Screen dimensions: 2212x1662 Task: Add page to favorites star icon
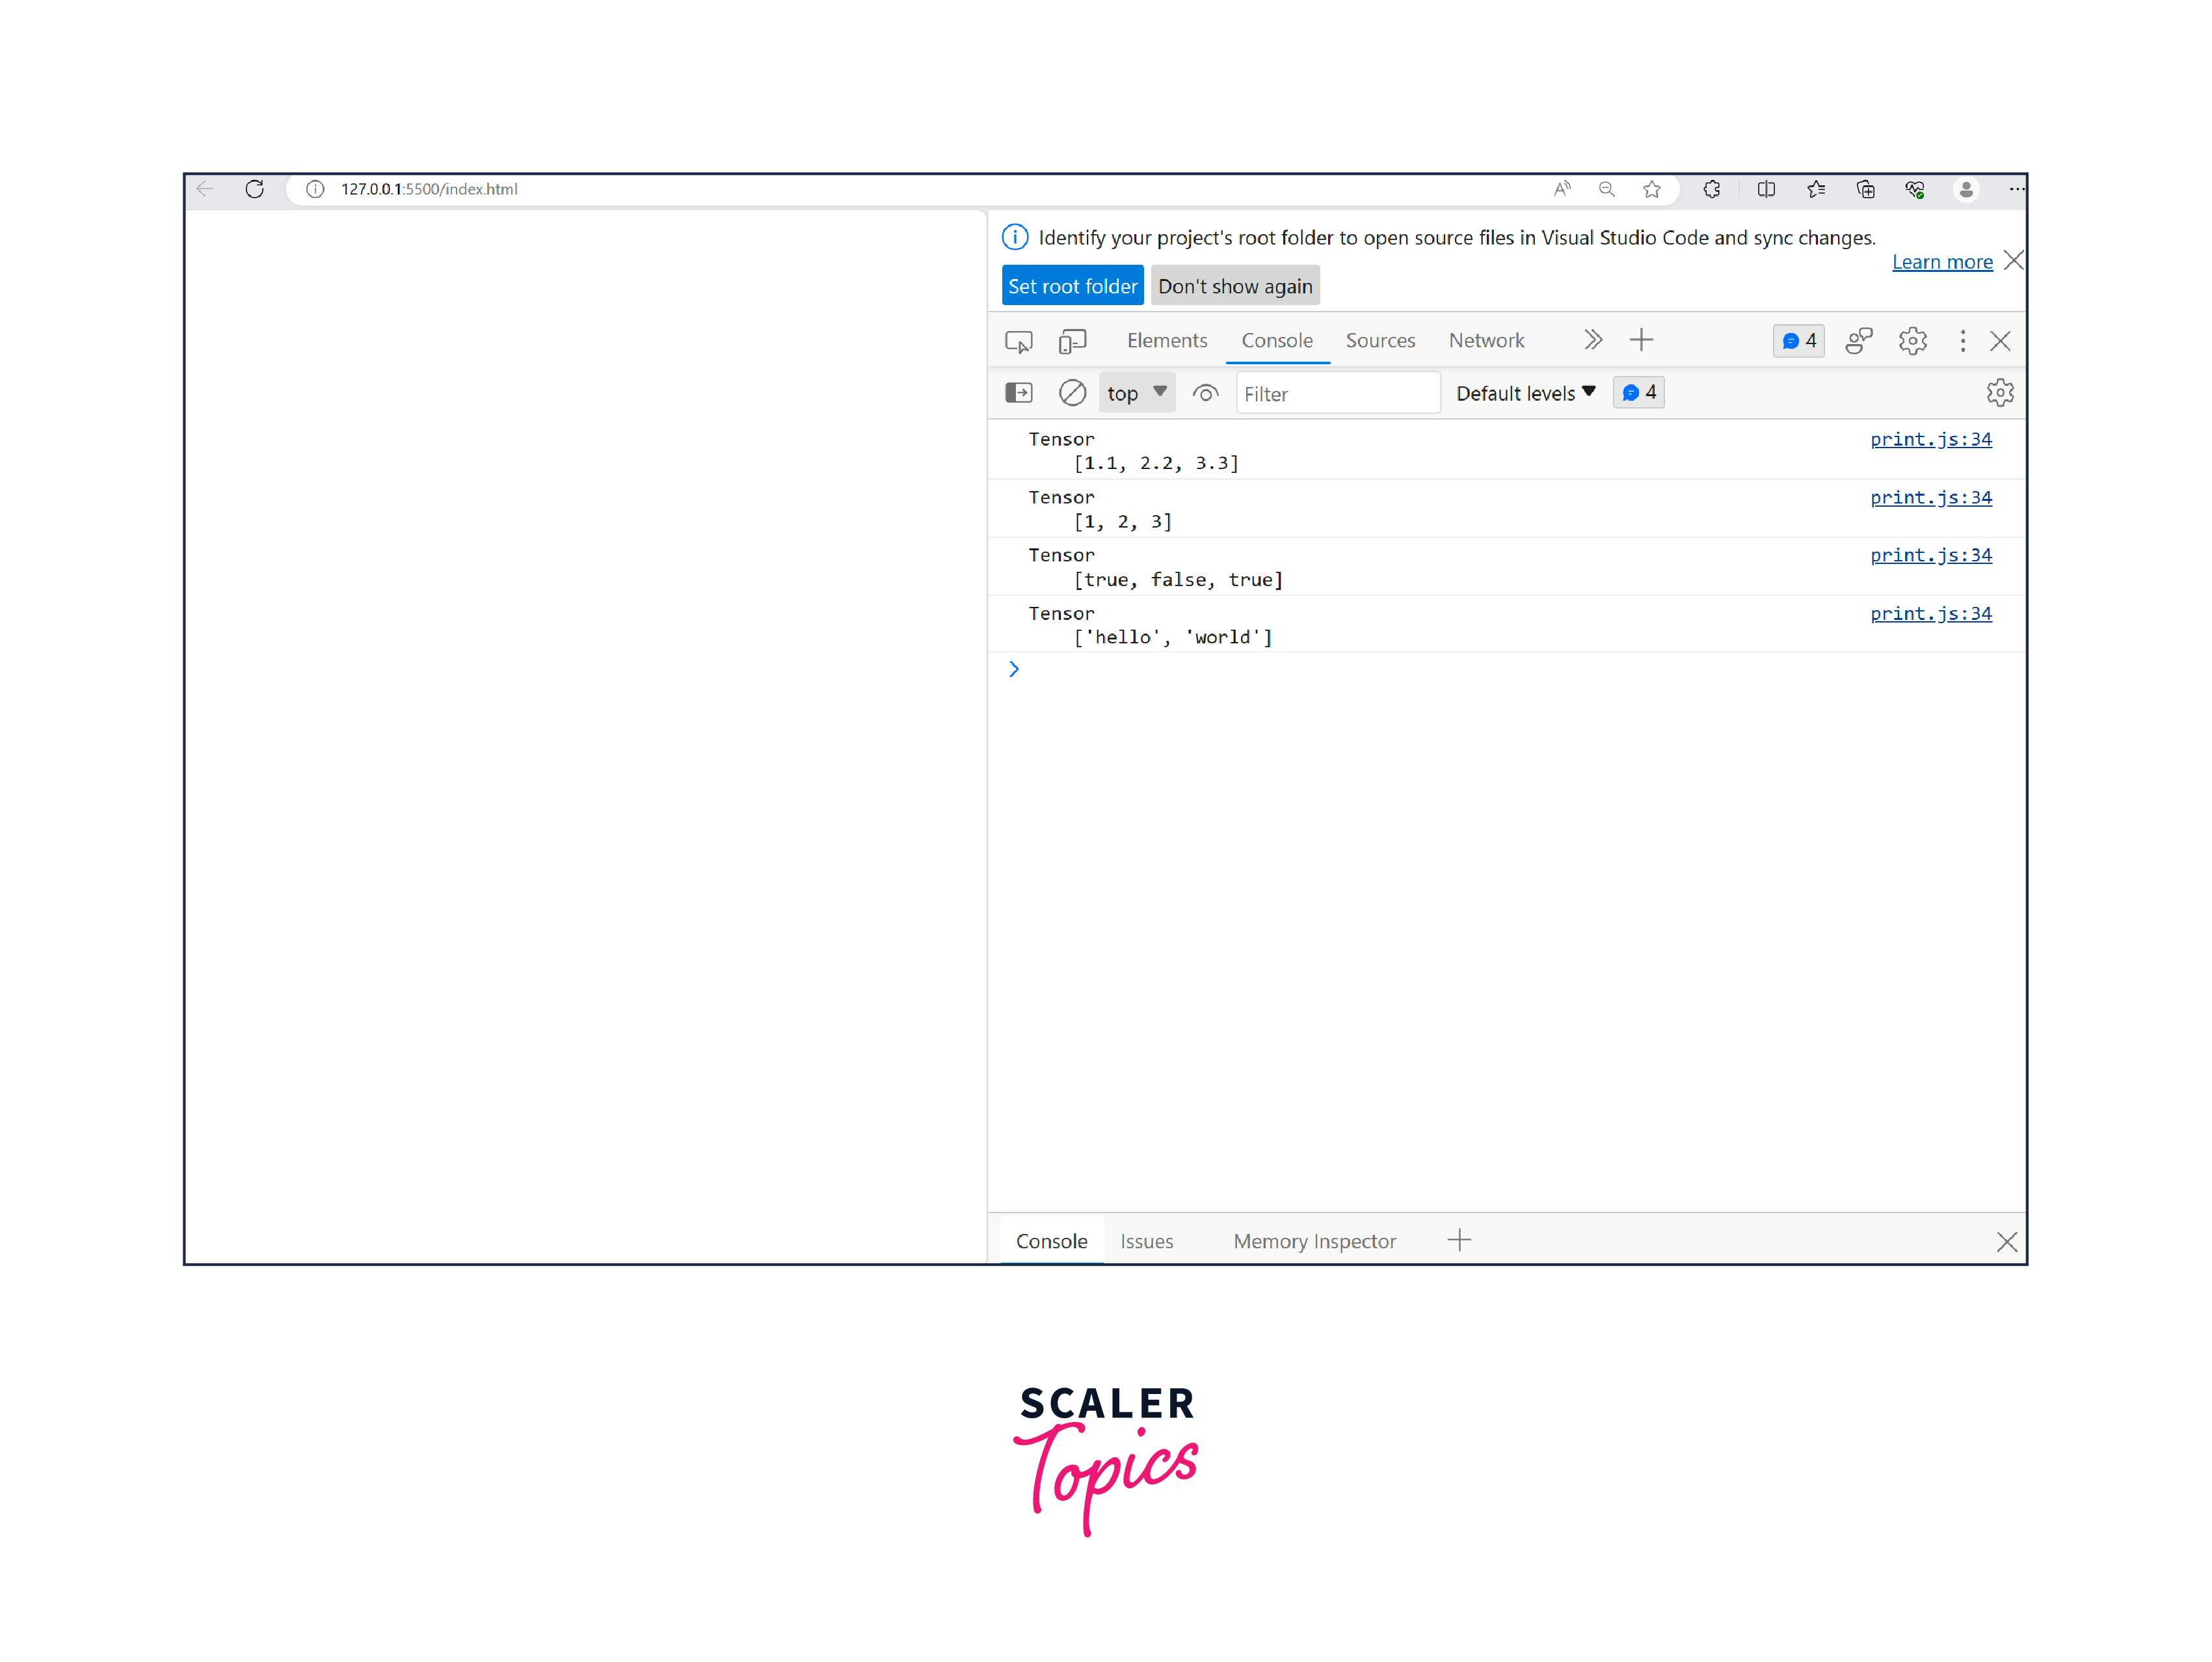(x=1652, y=189)
